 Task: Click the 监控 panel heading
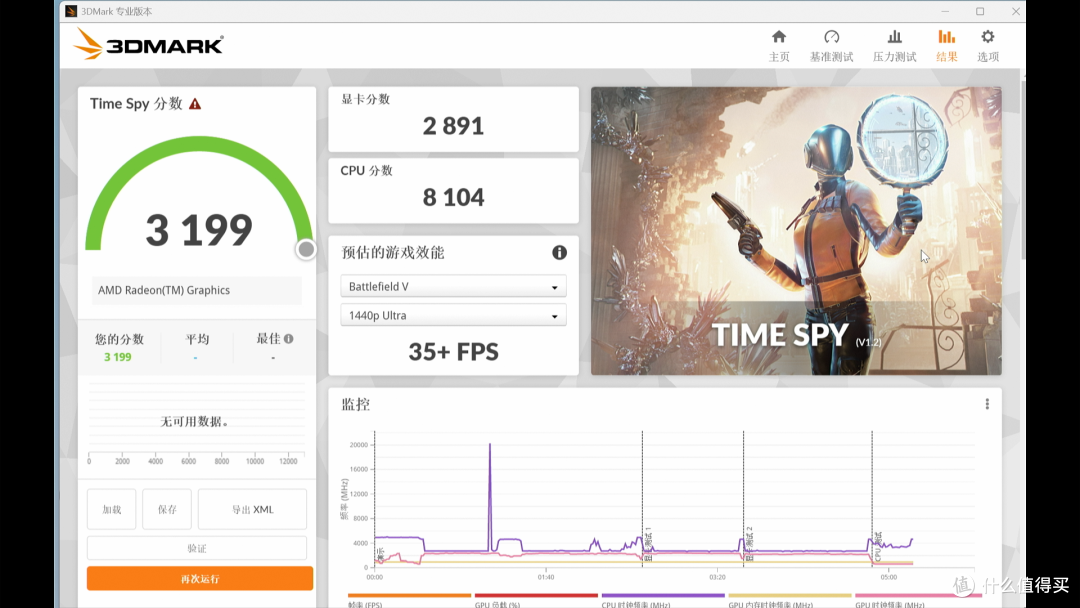(355, 404)
